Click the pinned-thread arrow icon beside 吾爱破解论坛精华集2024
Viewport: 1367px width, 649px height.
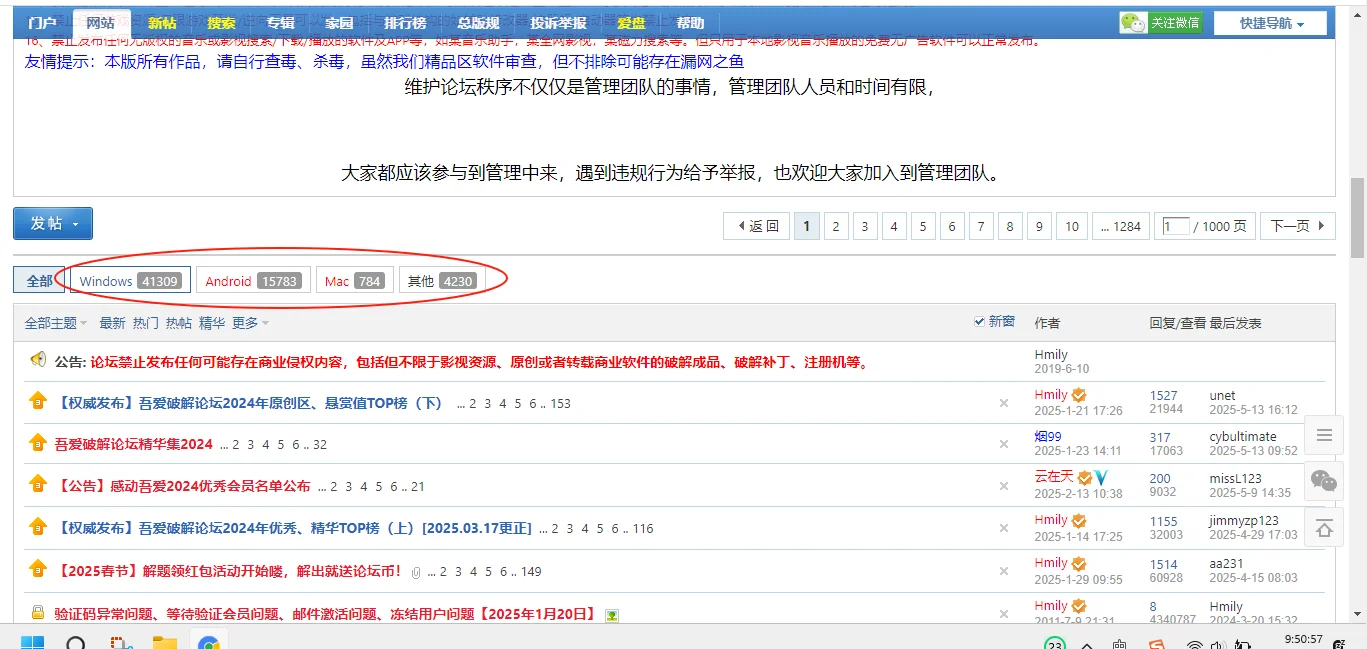(37, 443)
